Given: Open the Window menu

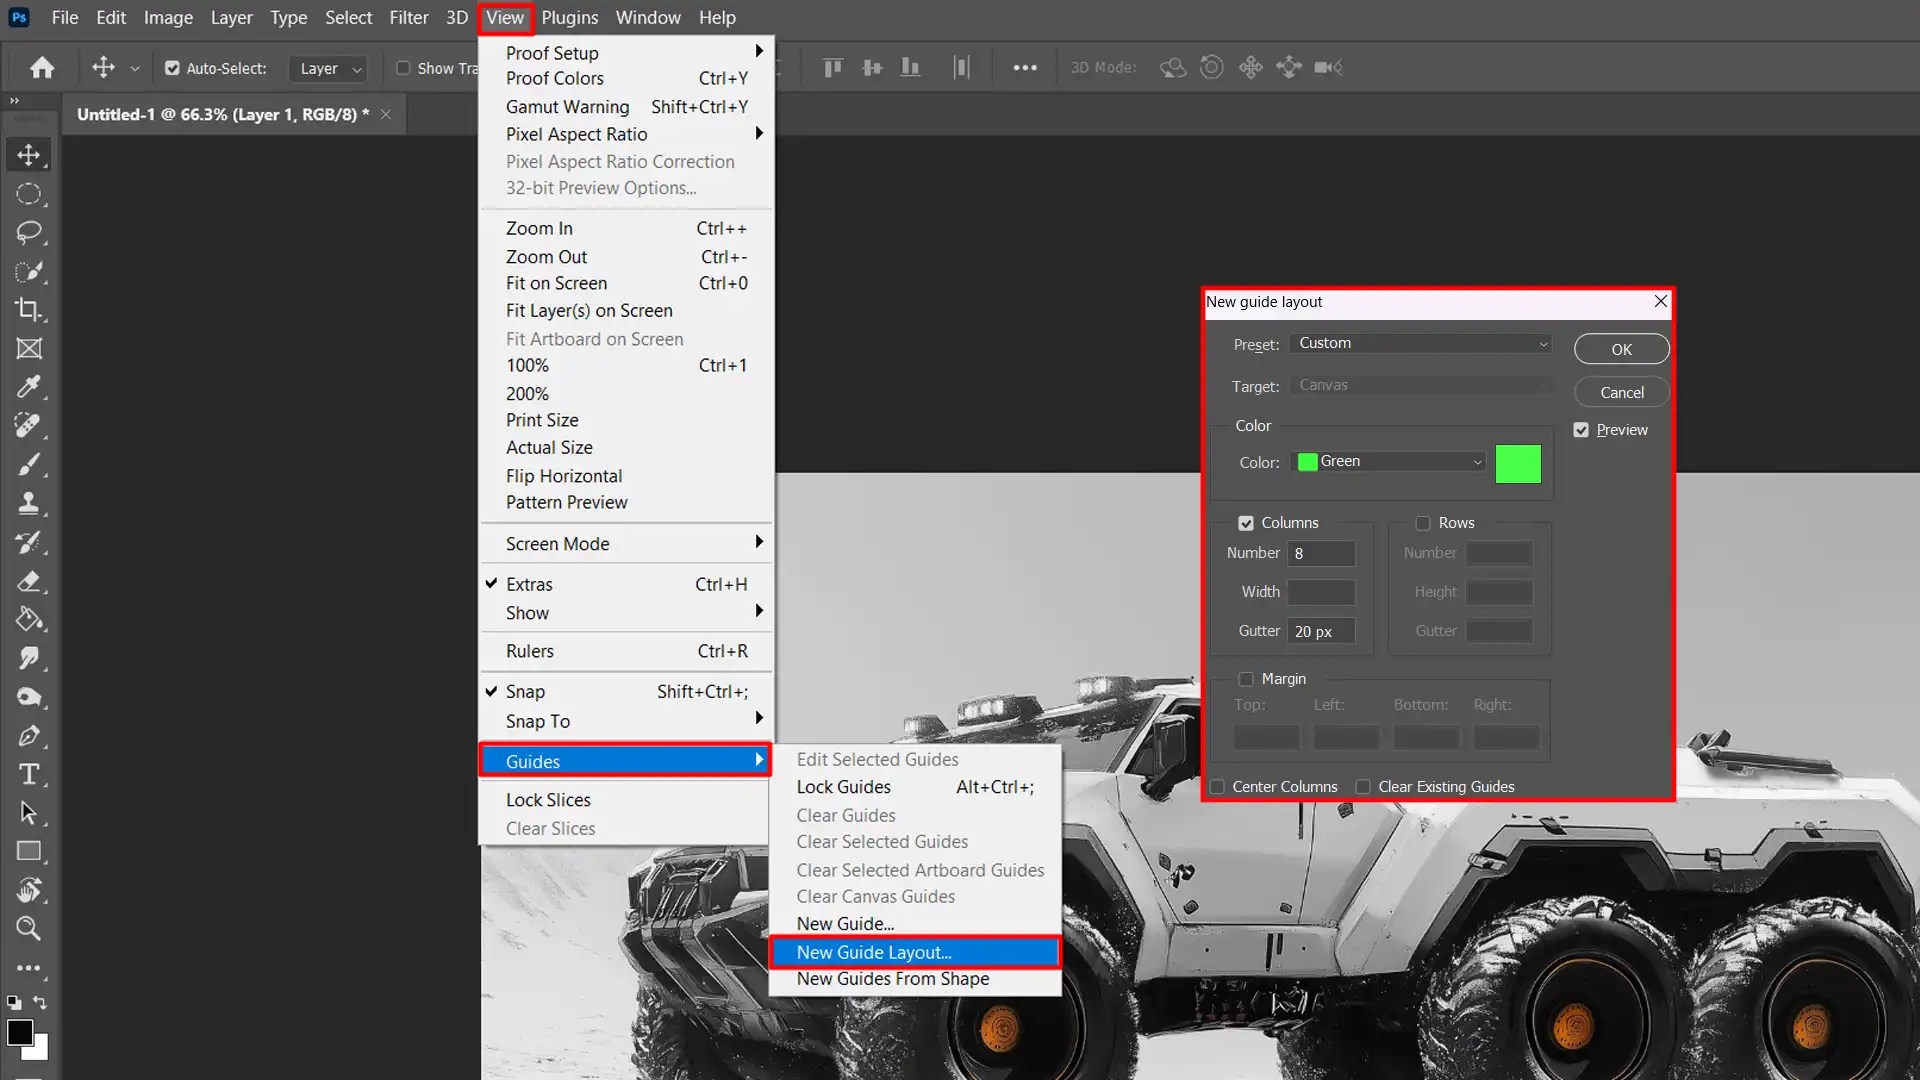Looking at the screenshot, I should tap(647, 18).
